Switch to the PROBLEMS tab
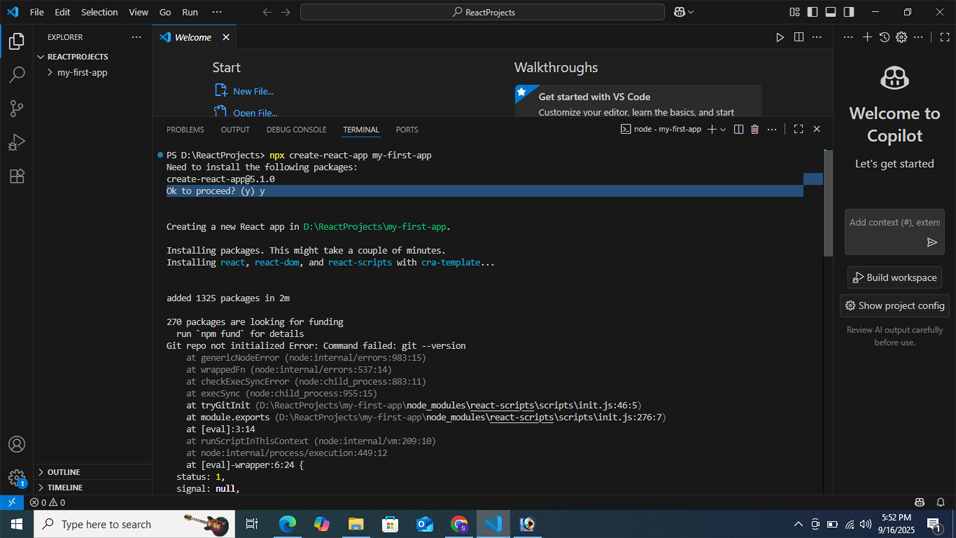The height and width of the screenshot is (538, 956). click(x=185, y=129)
